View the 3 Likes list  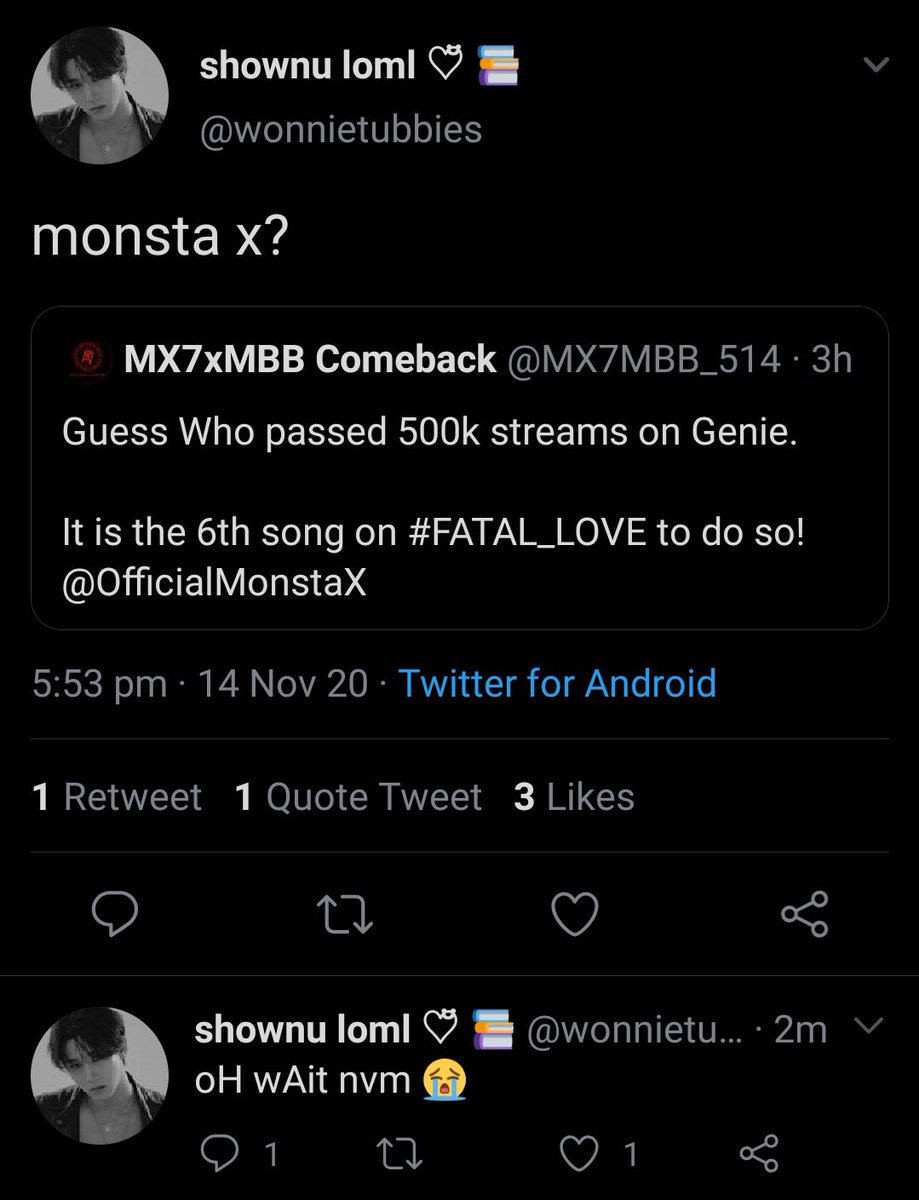574,797
